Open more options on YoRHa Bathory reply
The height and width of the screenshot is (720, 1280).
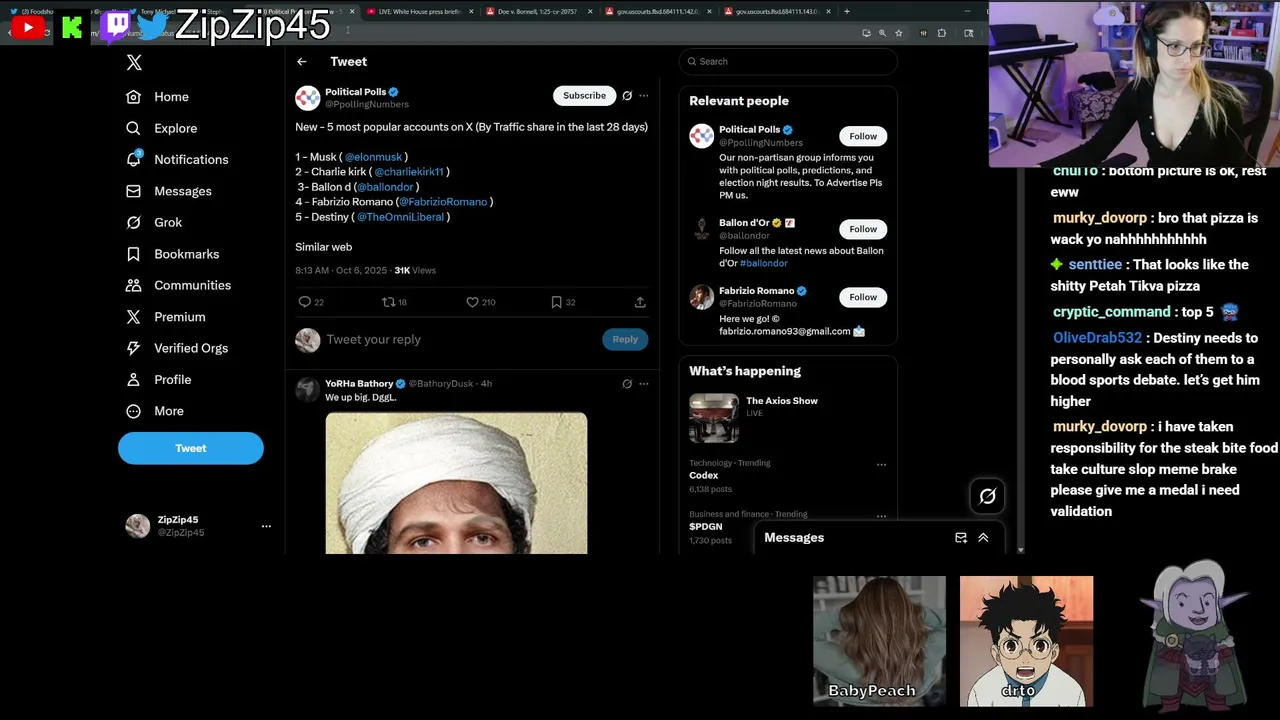[x=644, y=384]
